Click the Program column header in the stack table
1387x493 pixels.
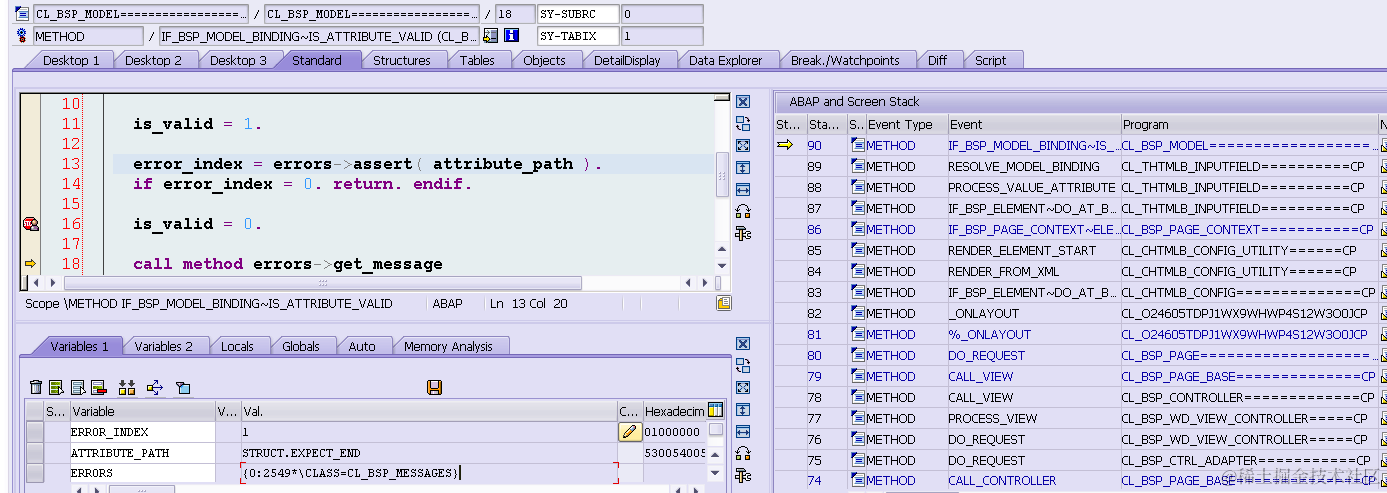pyautogui.click(x=1248, y=125)
